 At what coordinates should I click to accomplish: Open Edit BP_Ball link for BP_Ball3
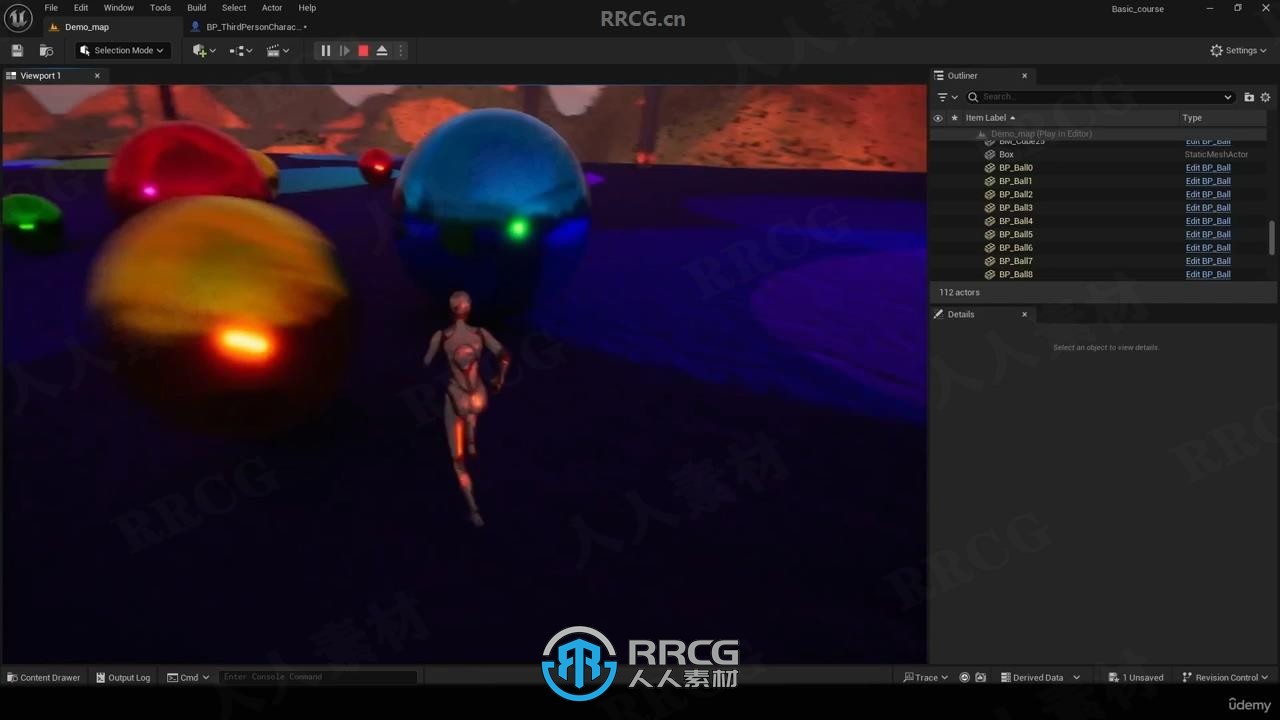1208,208
